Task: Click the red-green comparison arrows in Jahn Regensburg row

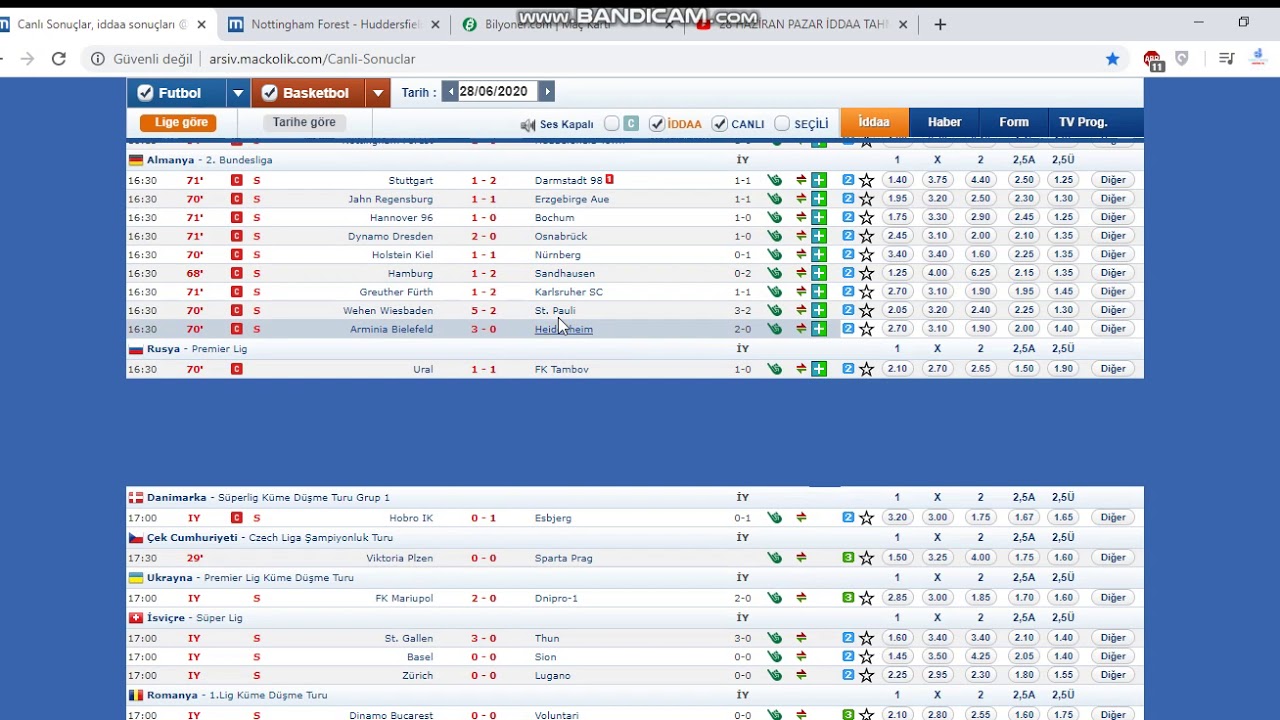Action: tap(801, 199)
